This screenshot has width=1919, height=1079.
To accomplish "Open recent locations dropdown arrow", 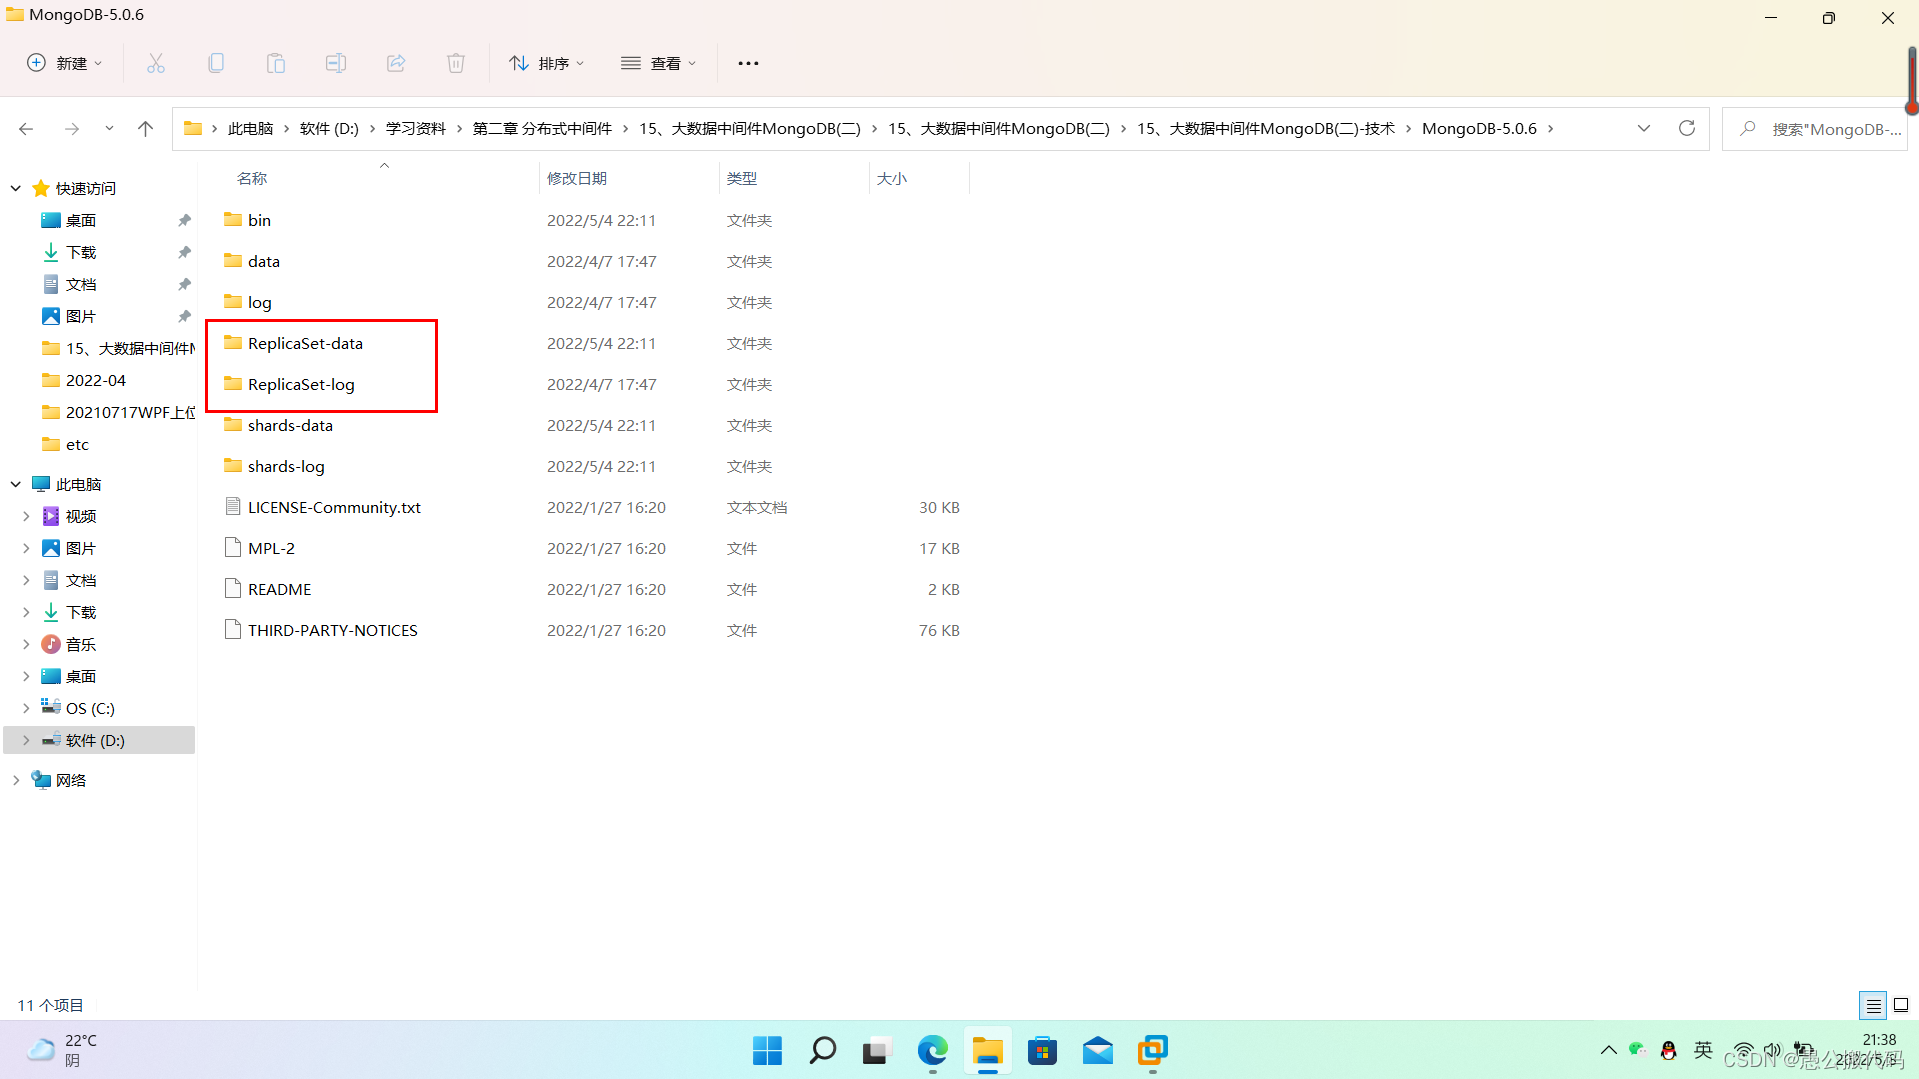I will 109,129.
